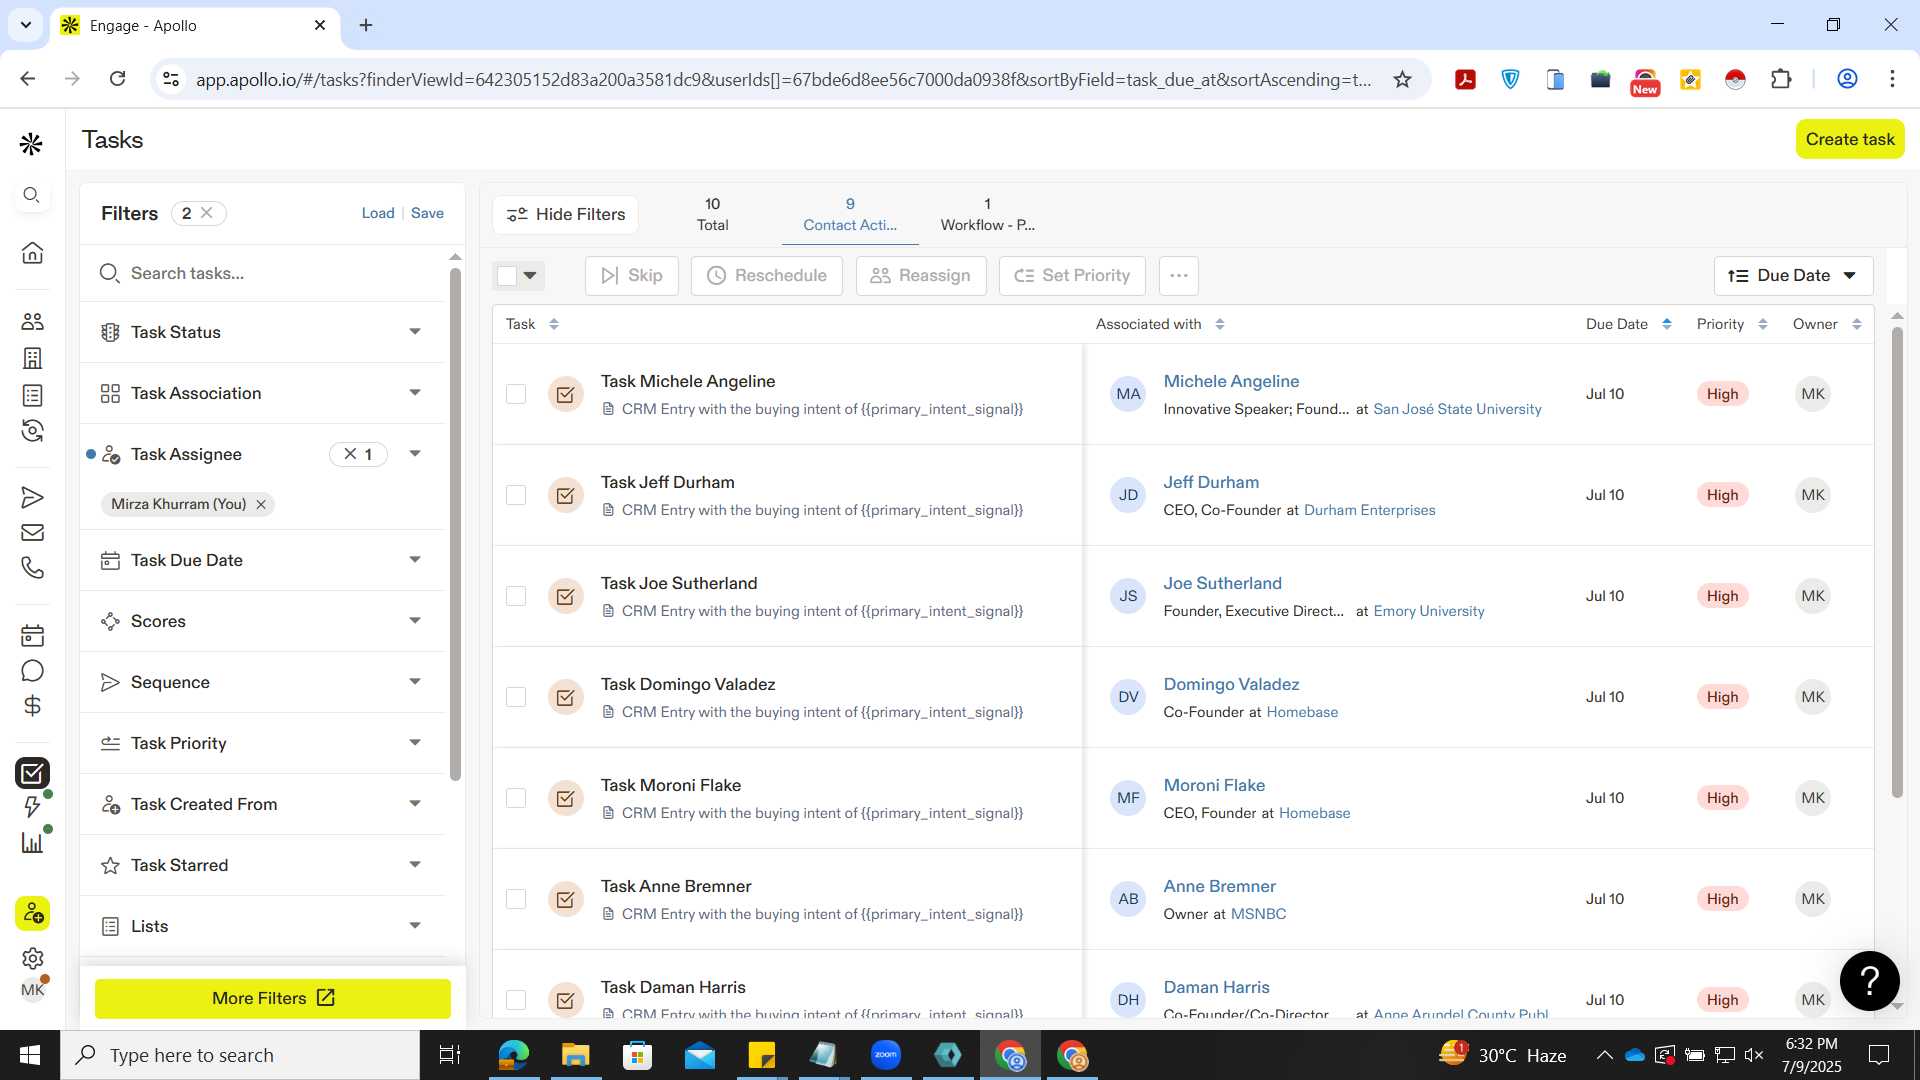Screen dimensions: 1920x1080
Task: Open the select-all dropdown caret
Action: click(531, 275)
